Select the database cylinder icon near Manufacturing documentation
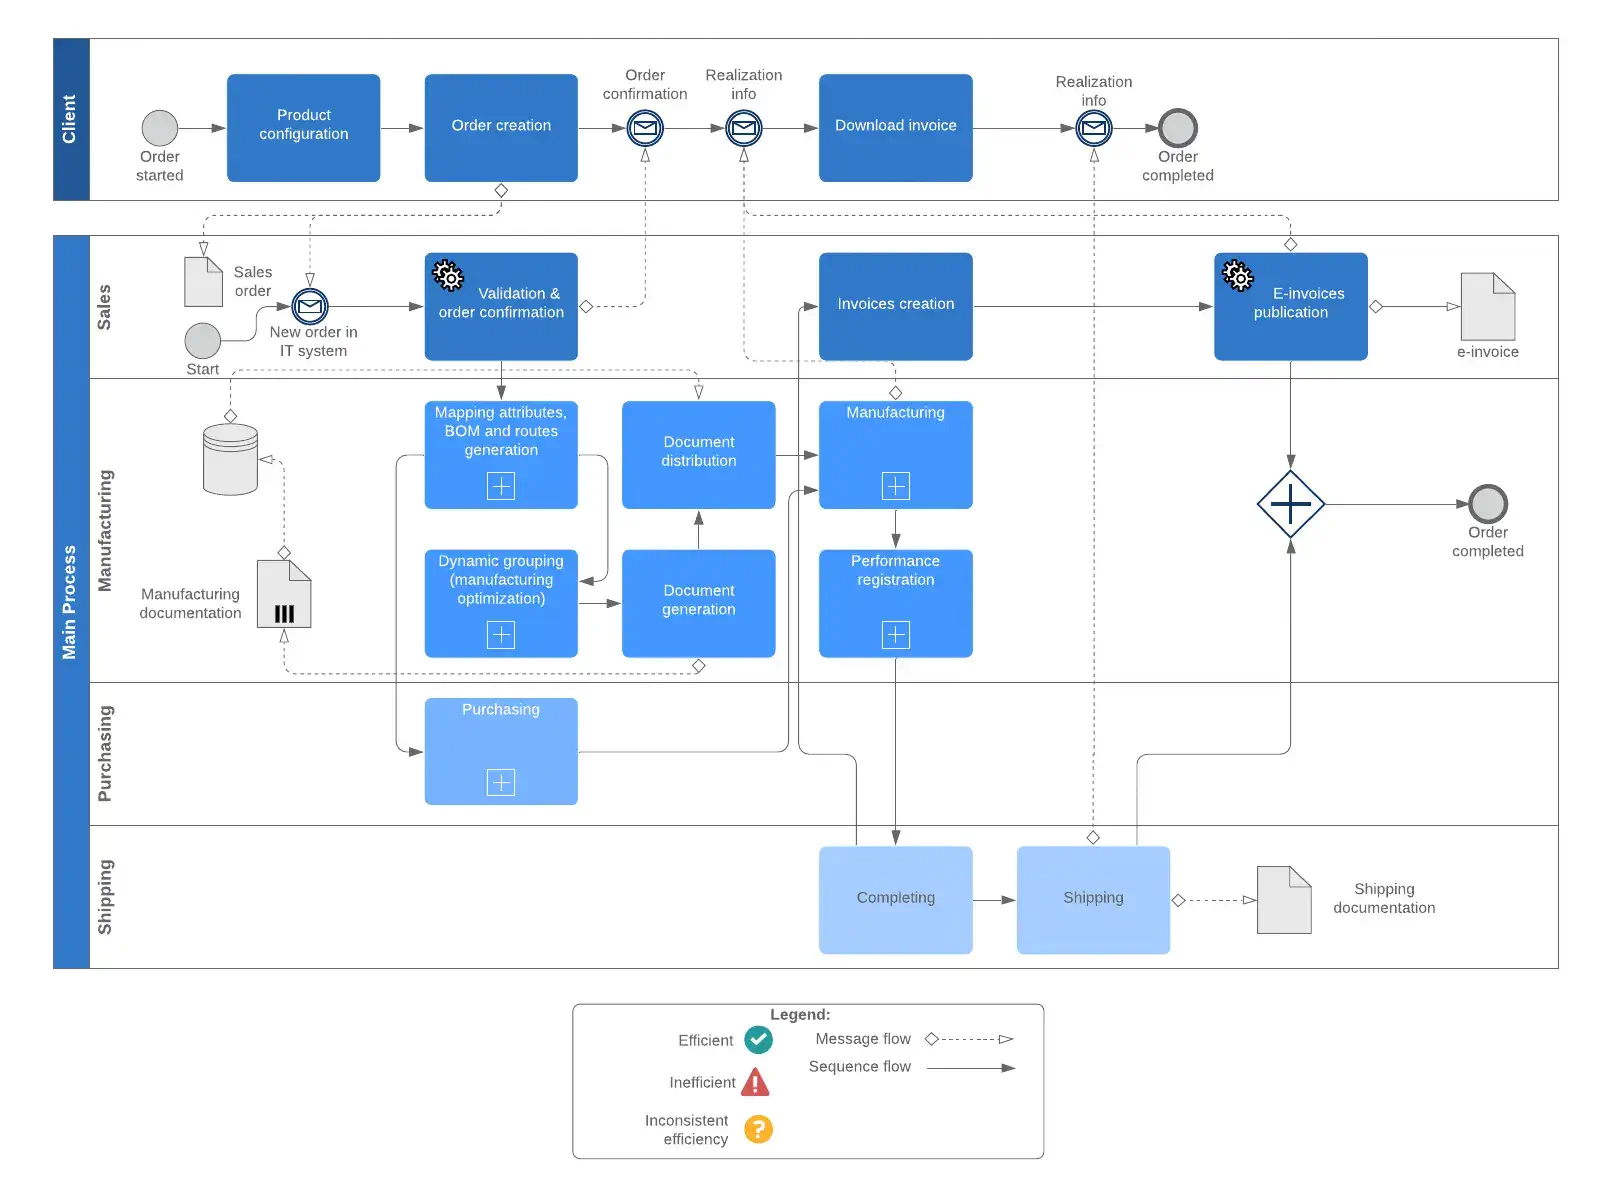 pos(230,462)
